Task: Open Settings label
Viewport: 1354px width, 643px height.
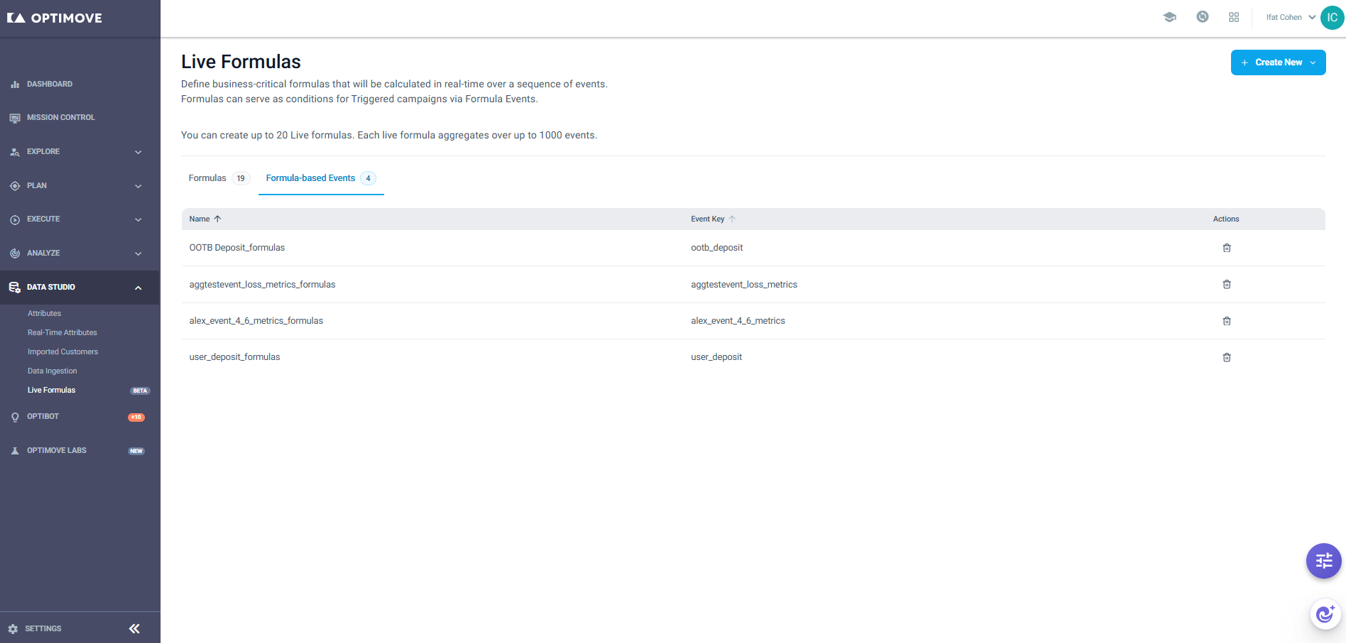Action: (43, 629)
